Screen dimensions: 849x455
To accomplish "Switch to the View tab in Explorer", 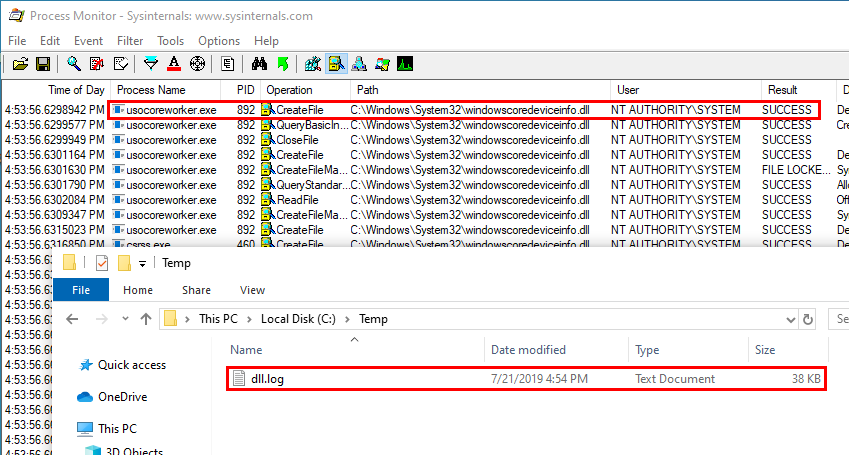I will [x=252, y=290].
